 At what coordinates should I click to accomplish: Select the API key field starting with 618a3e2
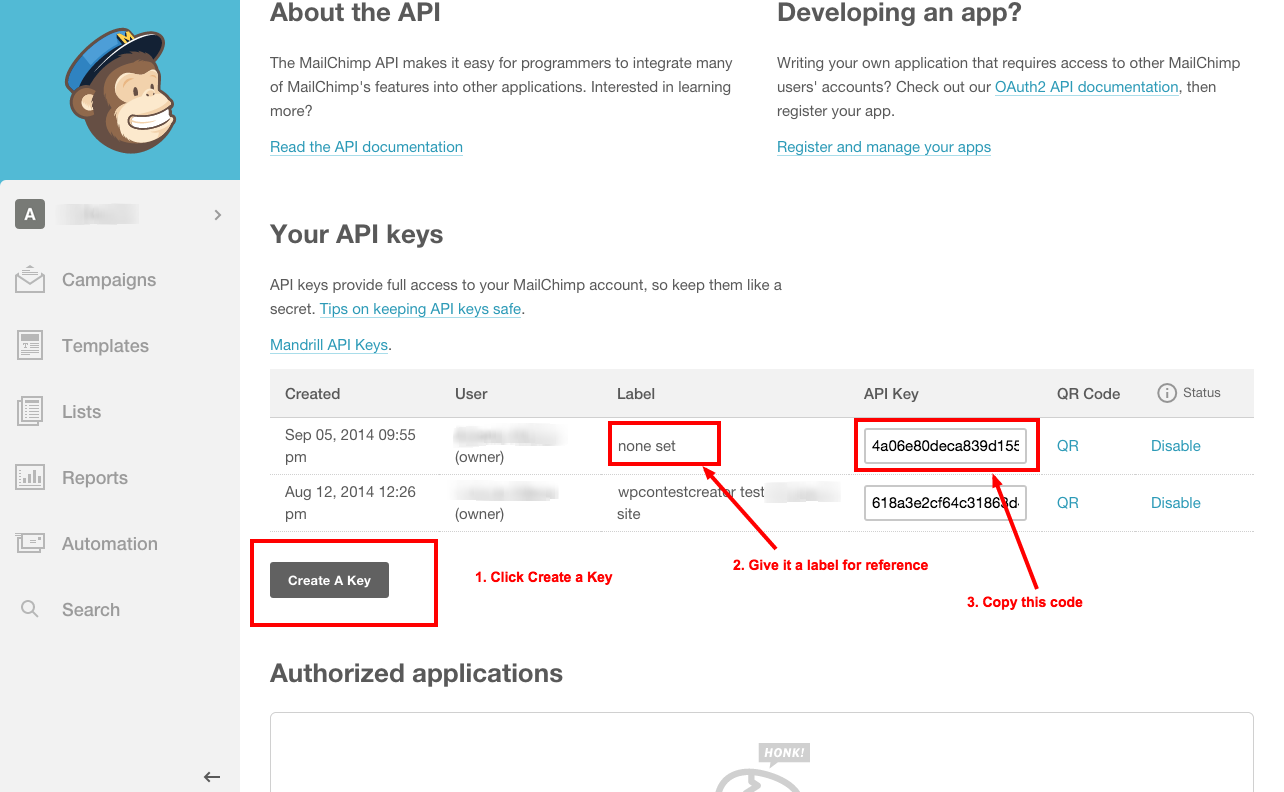(x=946, y=503)
